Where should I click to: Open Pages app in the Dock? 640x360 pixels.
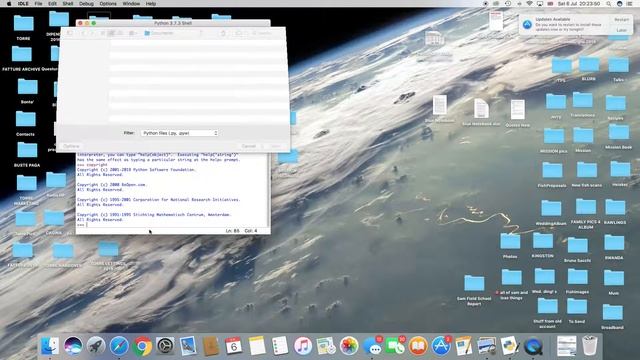(464, 346)
